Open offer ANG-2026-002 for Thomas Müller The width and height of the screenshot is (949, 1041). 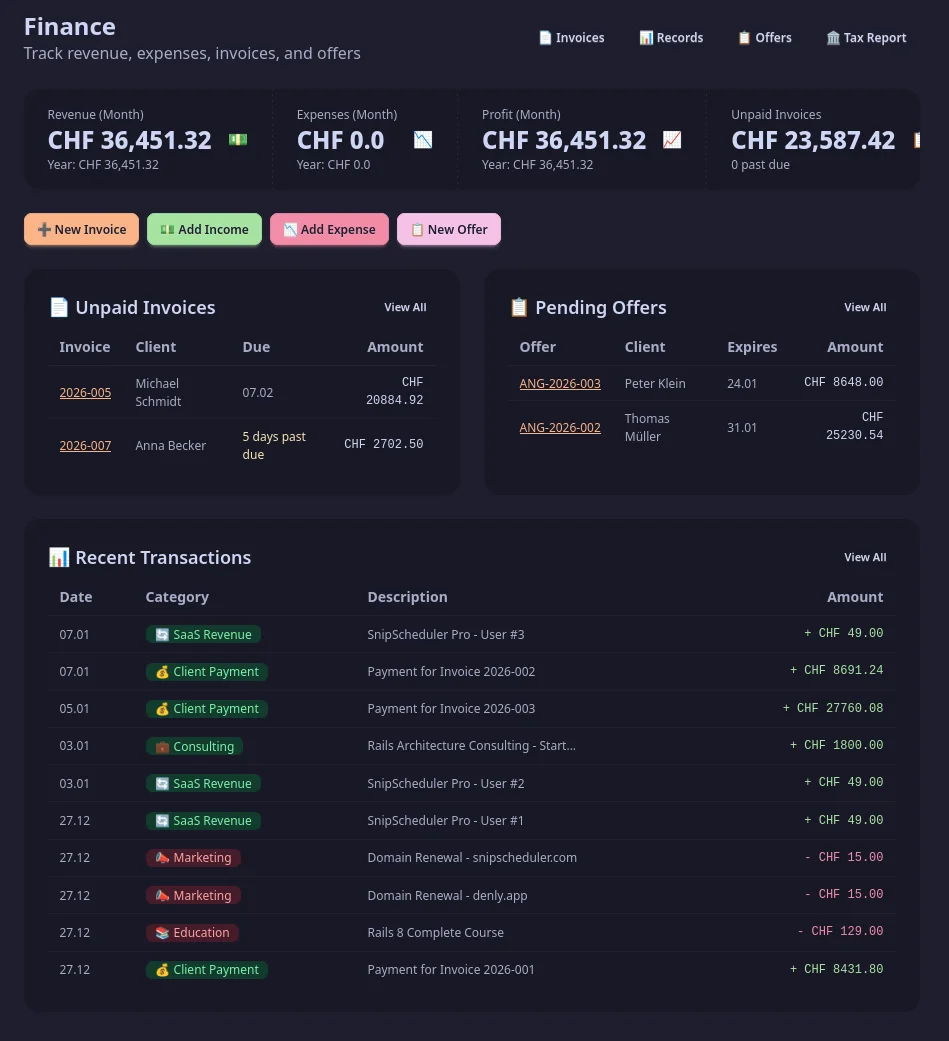click(x=560, y=428)
